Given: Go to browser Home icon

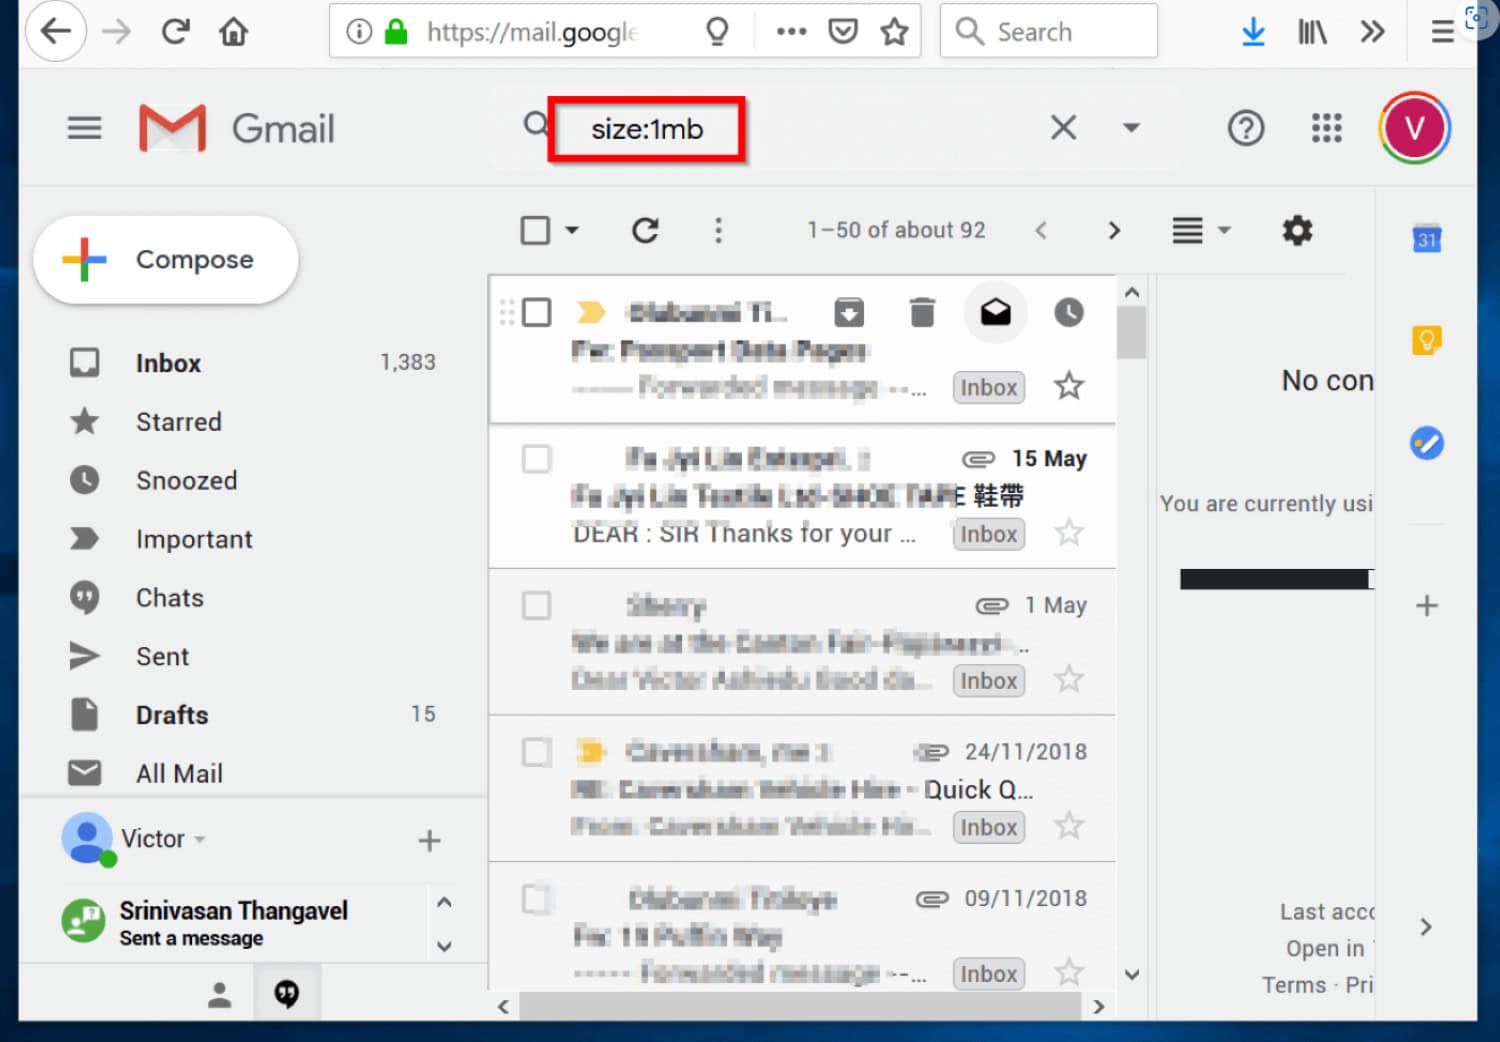Looking at the screenshot, I should (x=234, y=32).
